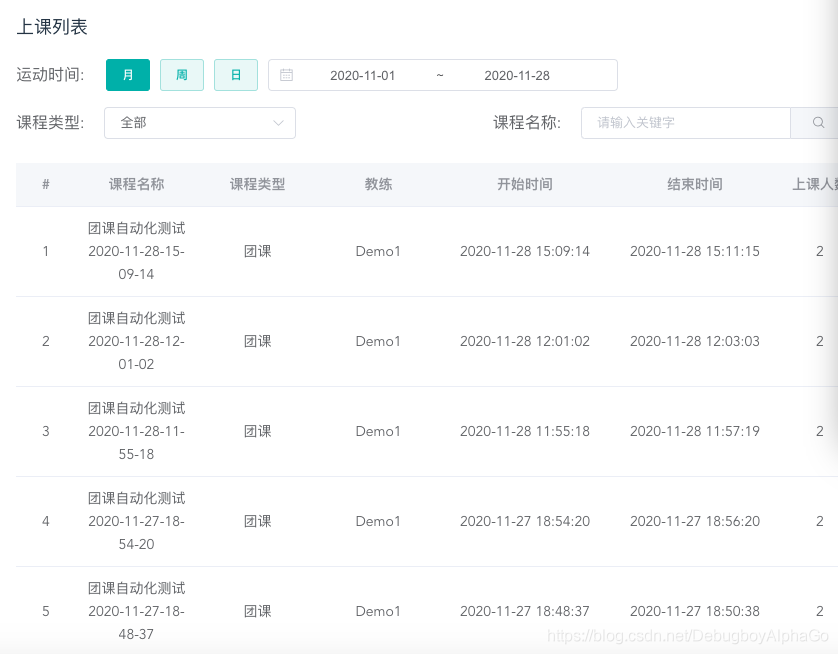Click the search magnifier icon button
Viewport: 838px width, 654px height.
coord(818,123)
